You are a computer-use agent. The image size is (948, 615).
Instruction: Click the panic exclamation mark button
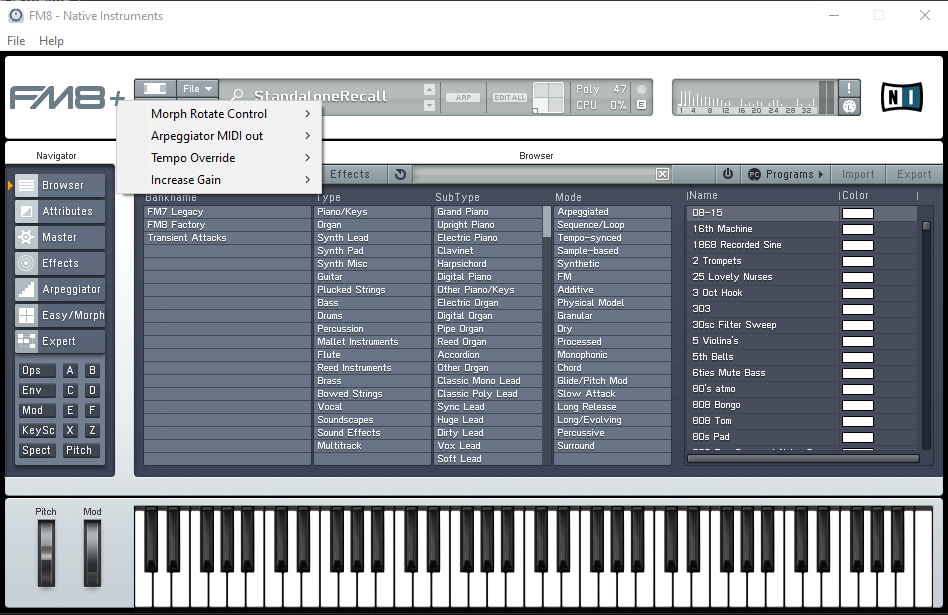(x=849, y=88)
